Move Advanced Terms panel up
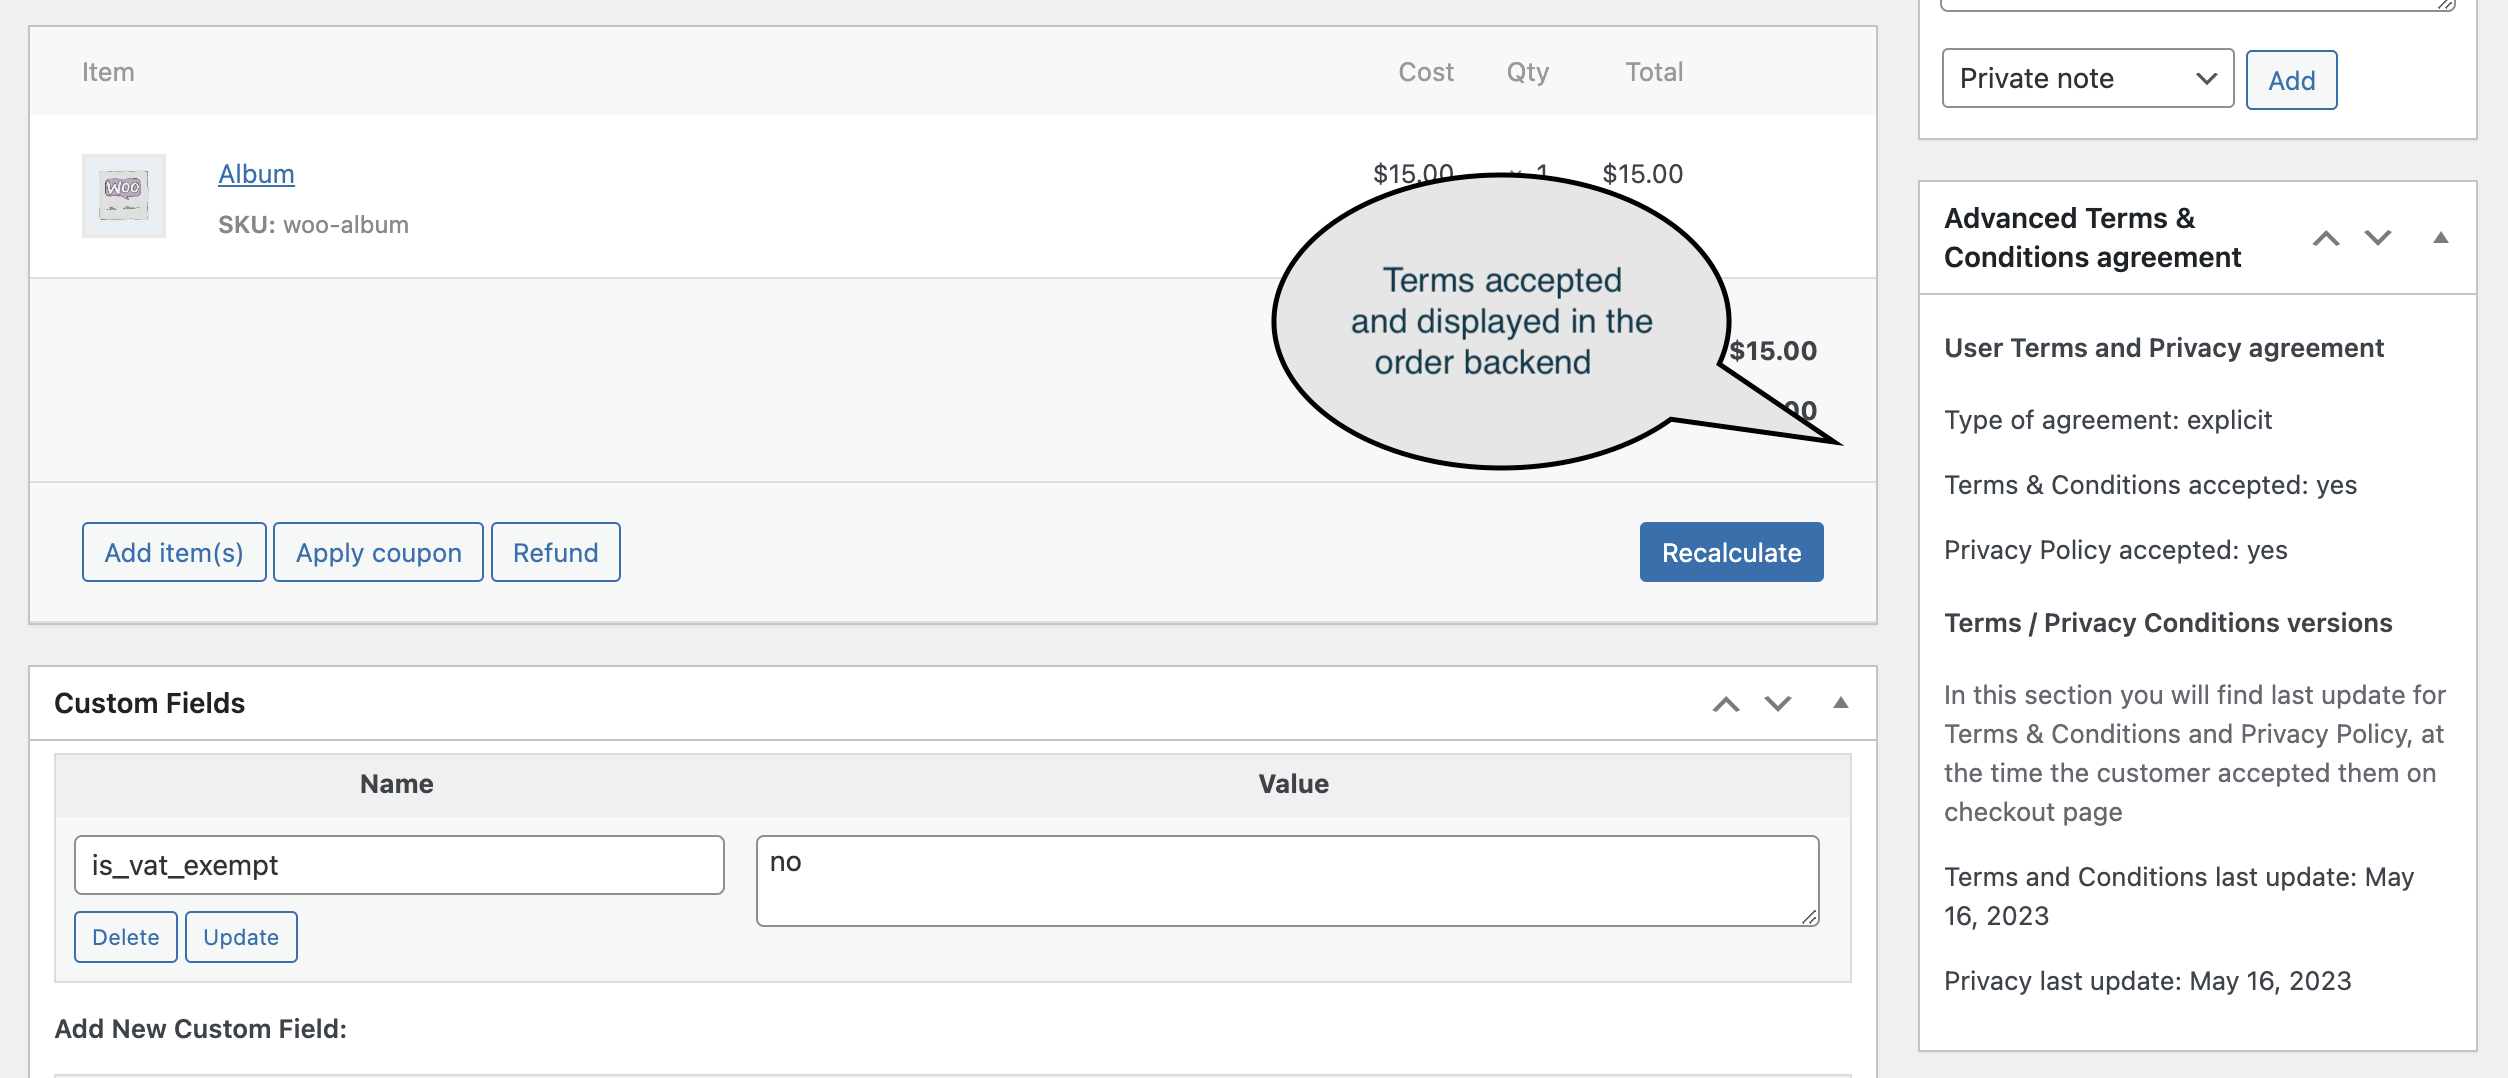The width and height of the screenshot is (2508, 1078). coord(2326,238)
